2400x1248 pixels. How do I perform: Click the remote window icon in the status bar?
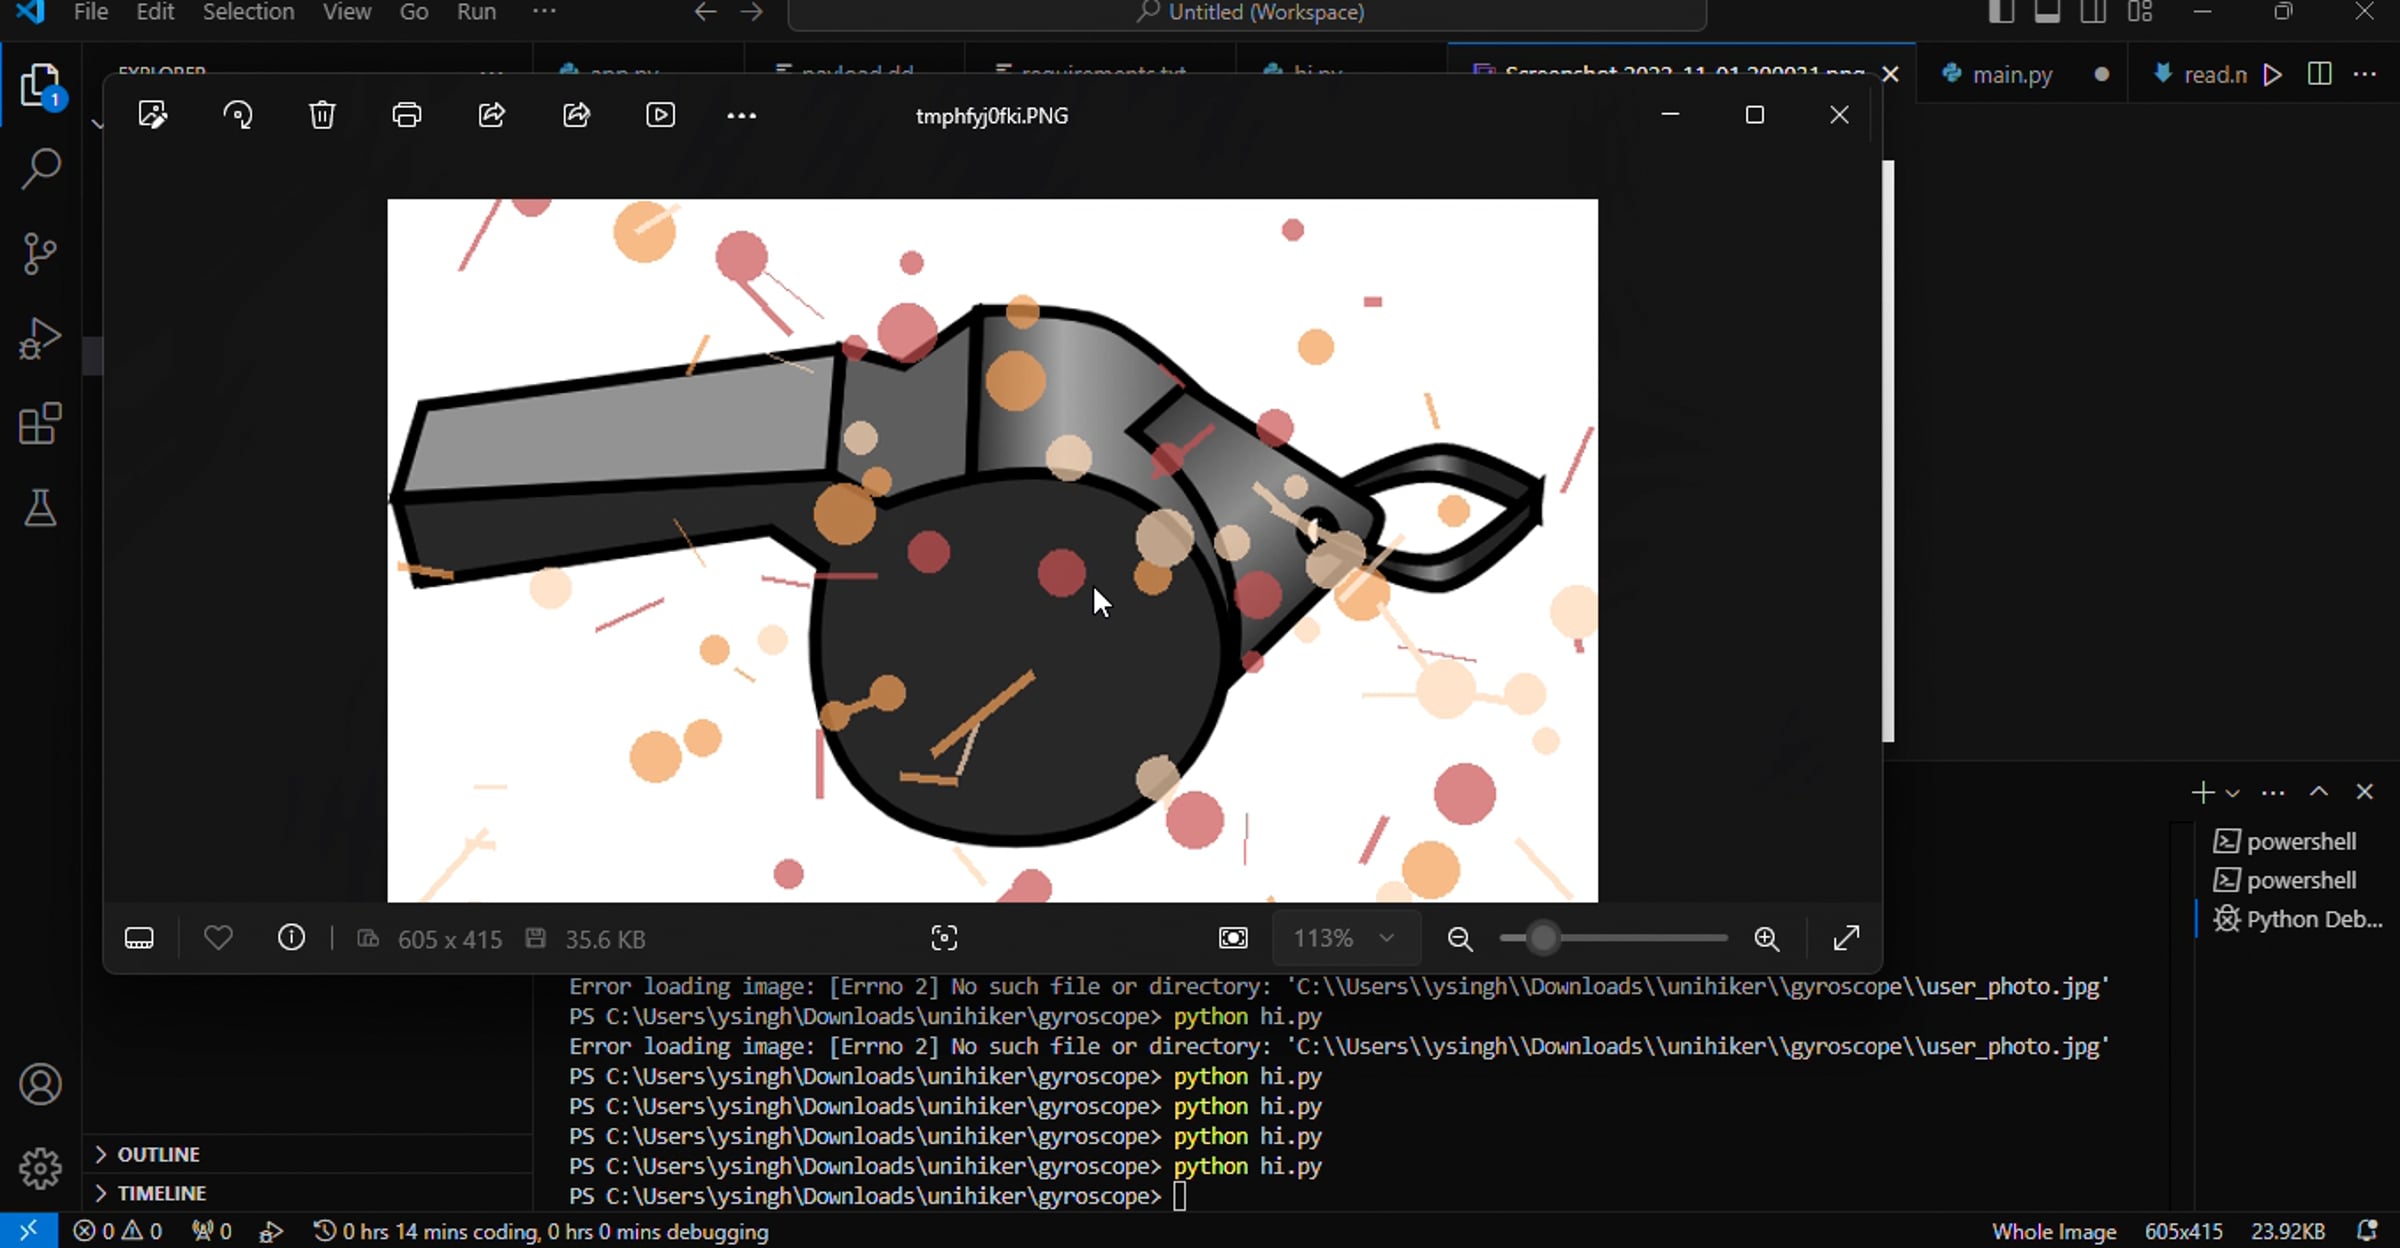pos(28,1231)
